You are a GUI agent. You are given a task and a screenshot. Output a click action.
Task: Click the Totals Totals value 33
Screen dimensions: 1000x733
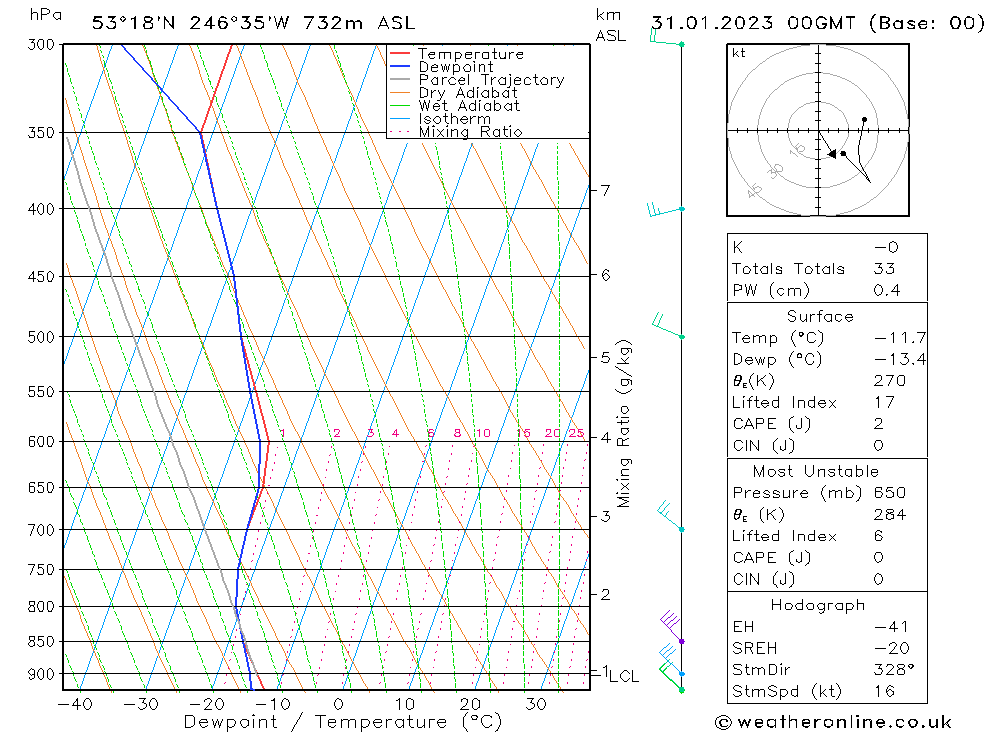(x=884, y=269)
